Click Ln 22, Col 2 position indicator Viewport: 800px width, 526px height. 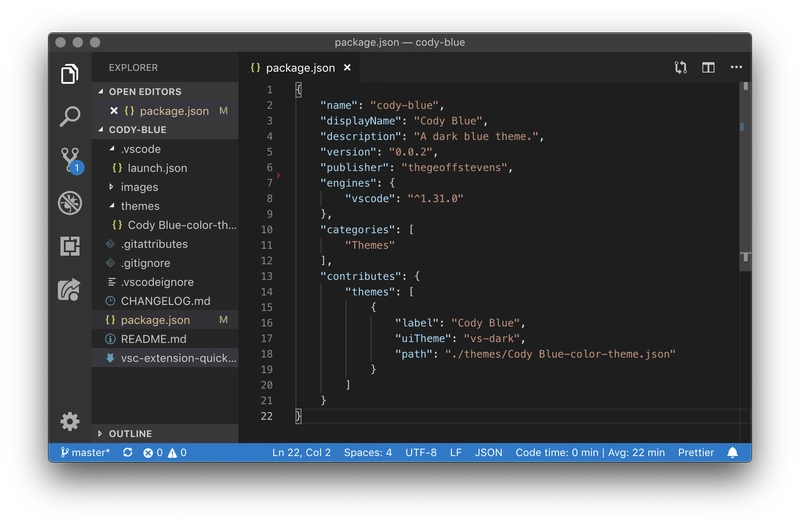click(x=301, y=453)
